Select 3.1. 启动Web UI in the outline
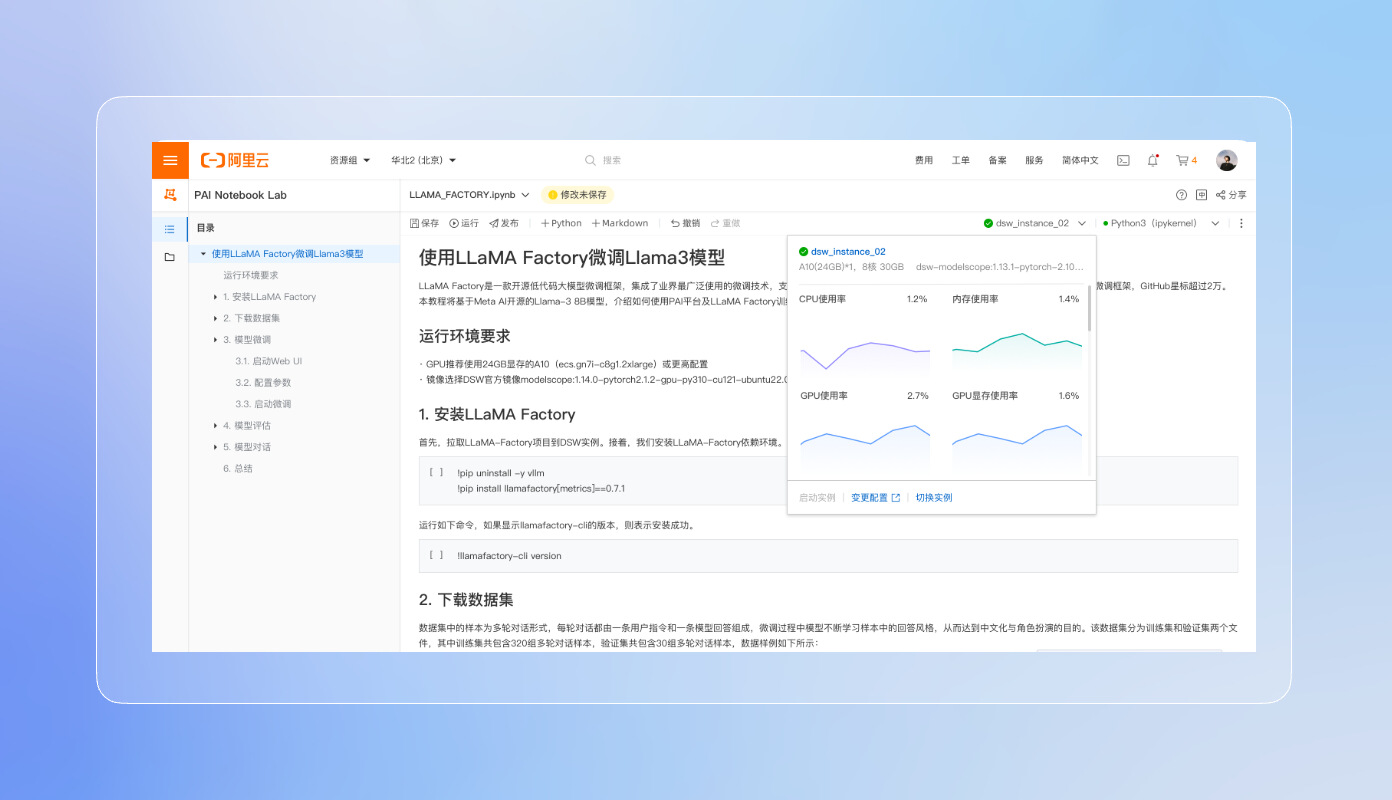 click(269, 361)
